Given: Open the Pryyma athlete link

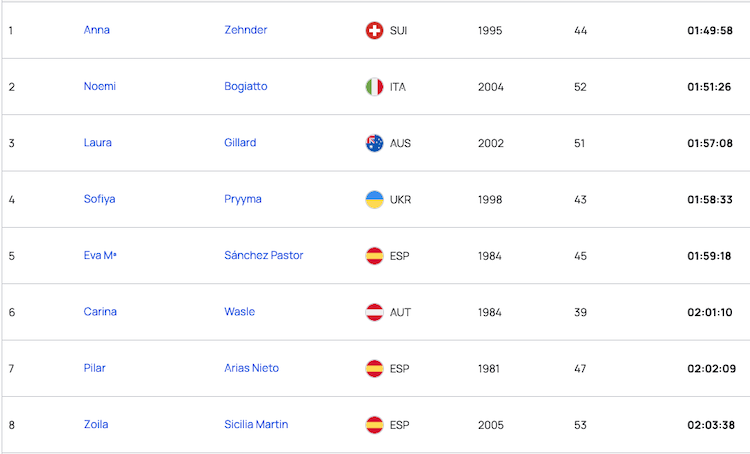Looking at the screenshot, I should tap(243, 199).
